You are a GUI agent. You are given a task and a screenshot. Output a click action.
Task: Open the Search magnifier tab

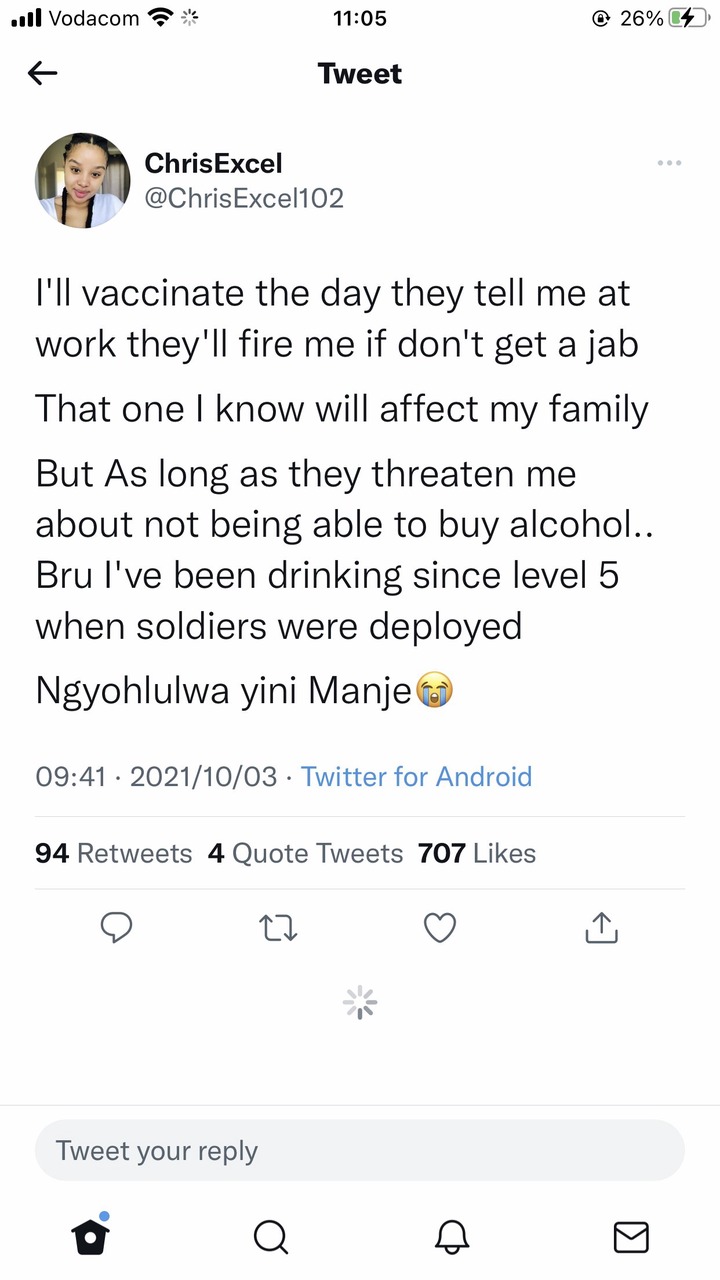[270, 1237]
